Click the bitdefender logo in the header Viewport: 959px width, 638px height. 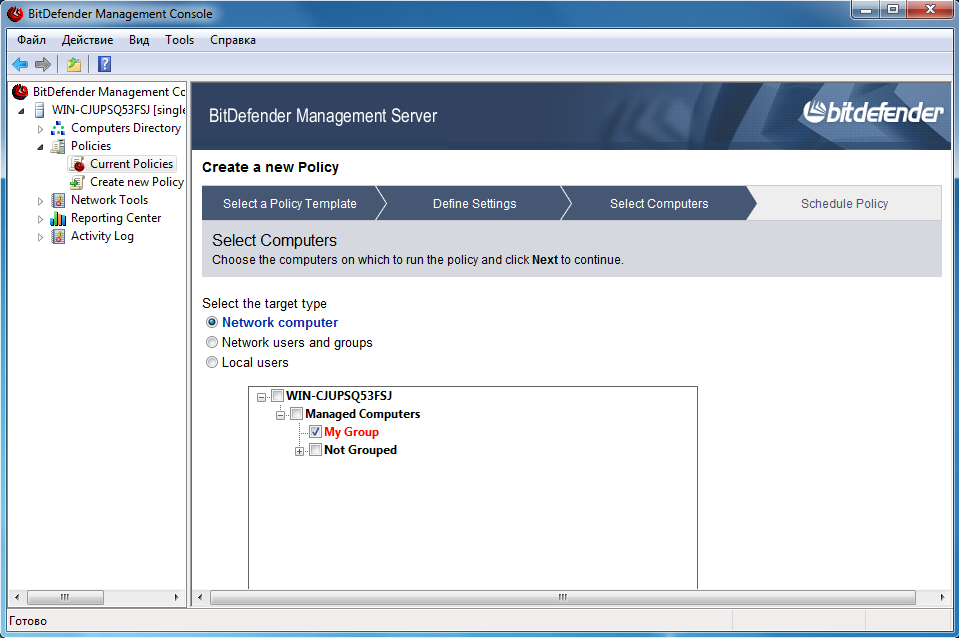pyautogui.click(x=873, y=112)
